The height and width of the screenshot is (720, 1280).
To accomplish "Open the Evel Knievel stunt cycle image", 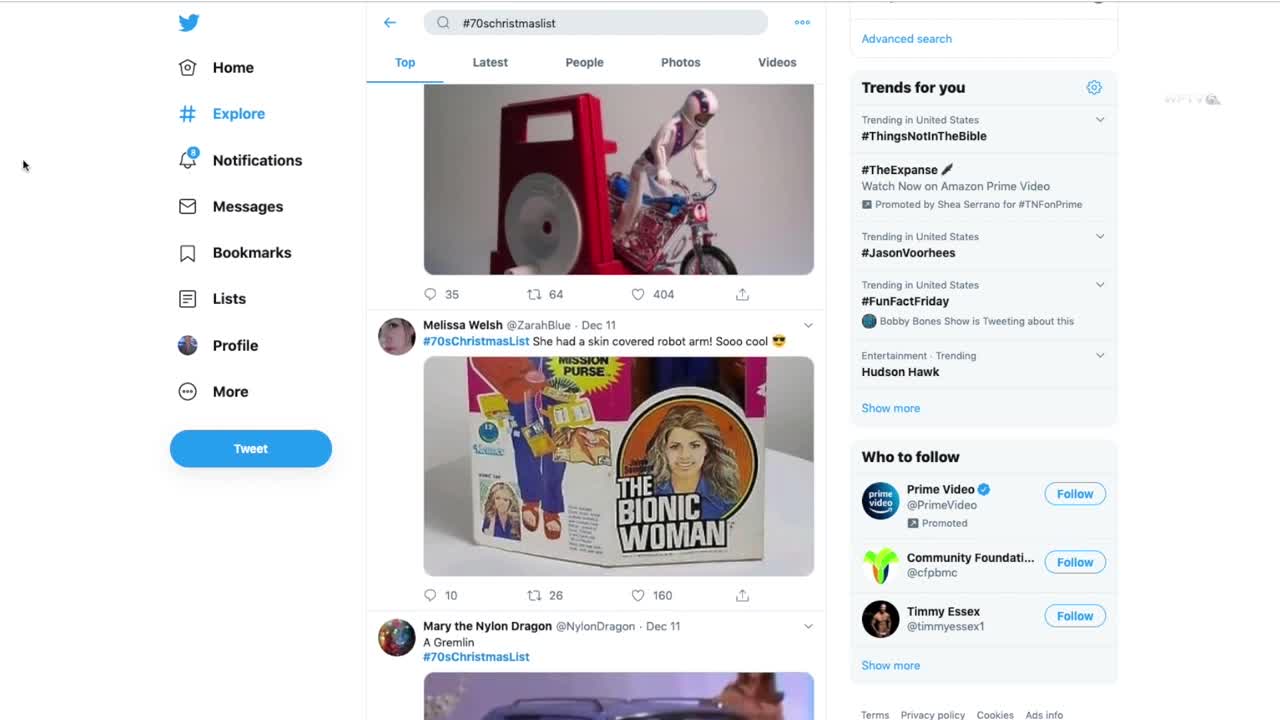I will (x=618, y=179).
